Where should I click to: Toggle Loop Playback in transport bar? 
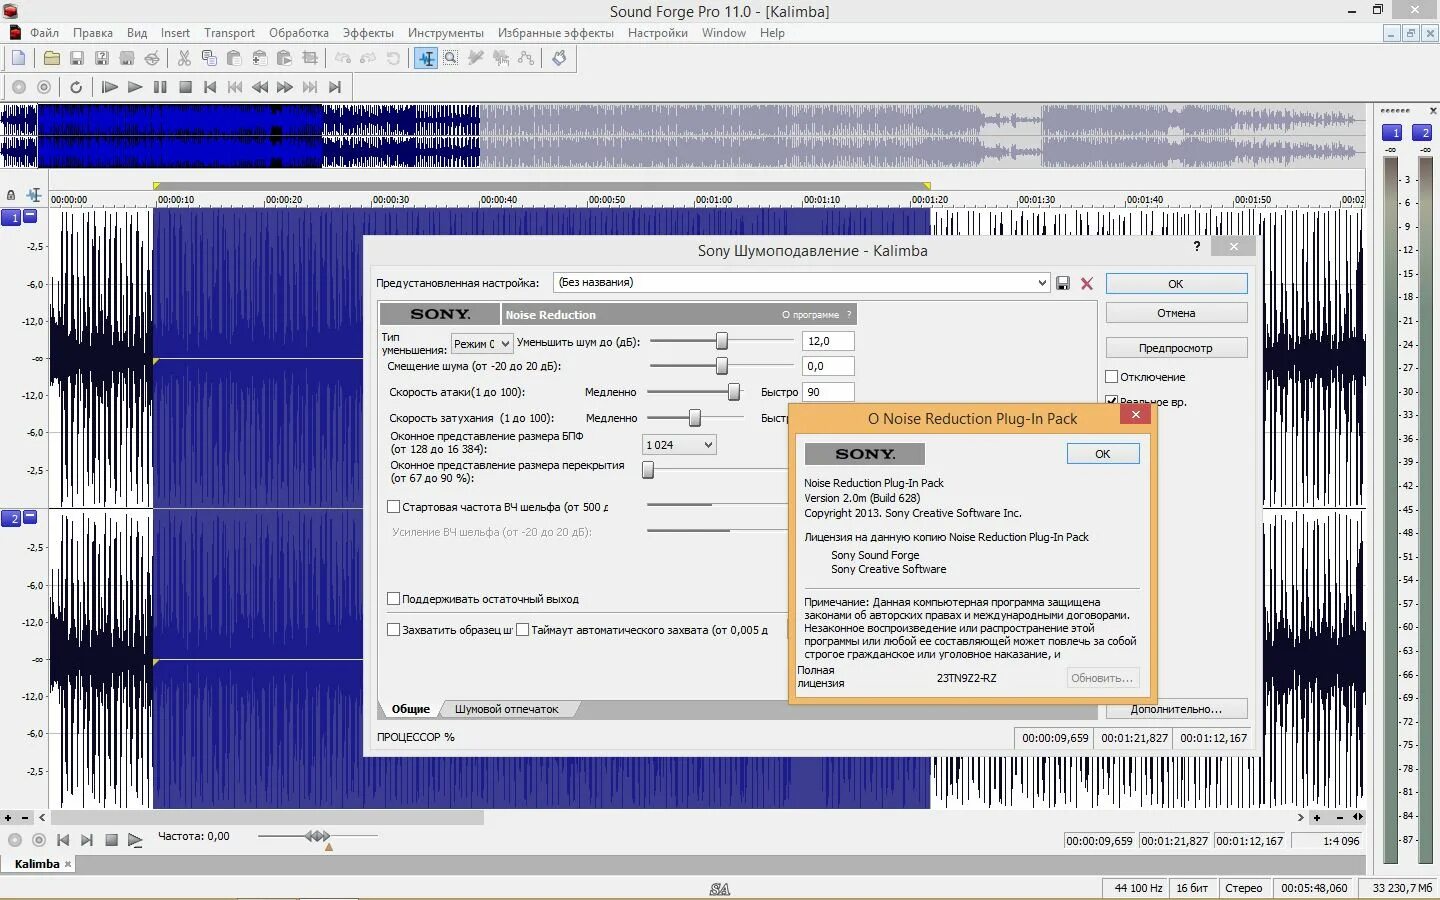click(x=76, y=87)
